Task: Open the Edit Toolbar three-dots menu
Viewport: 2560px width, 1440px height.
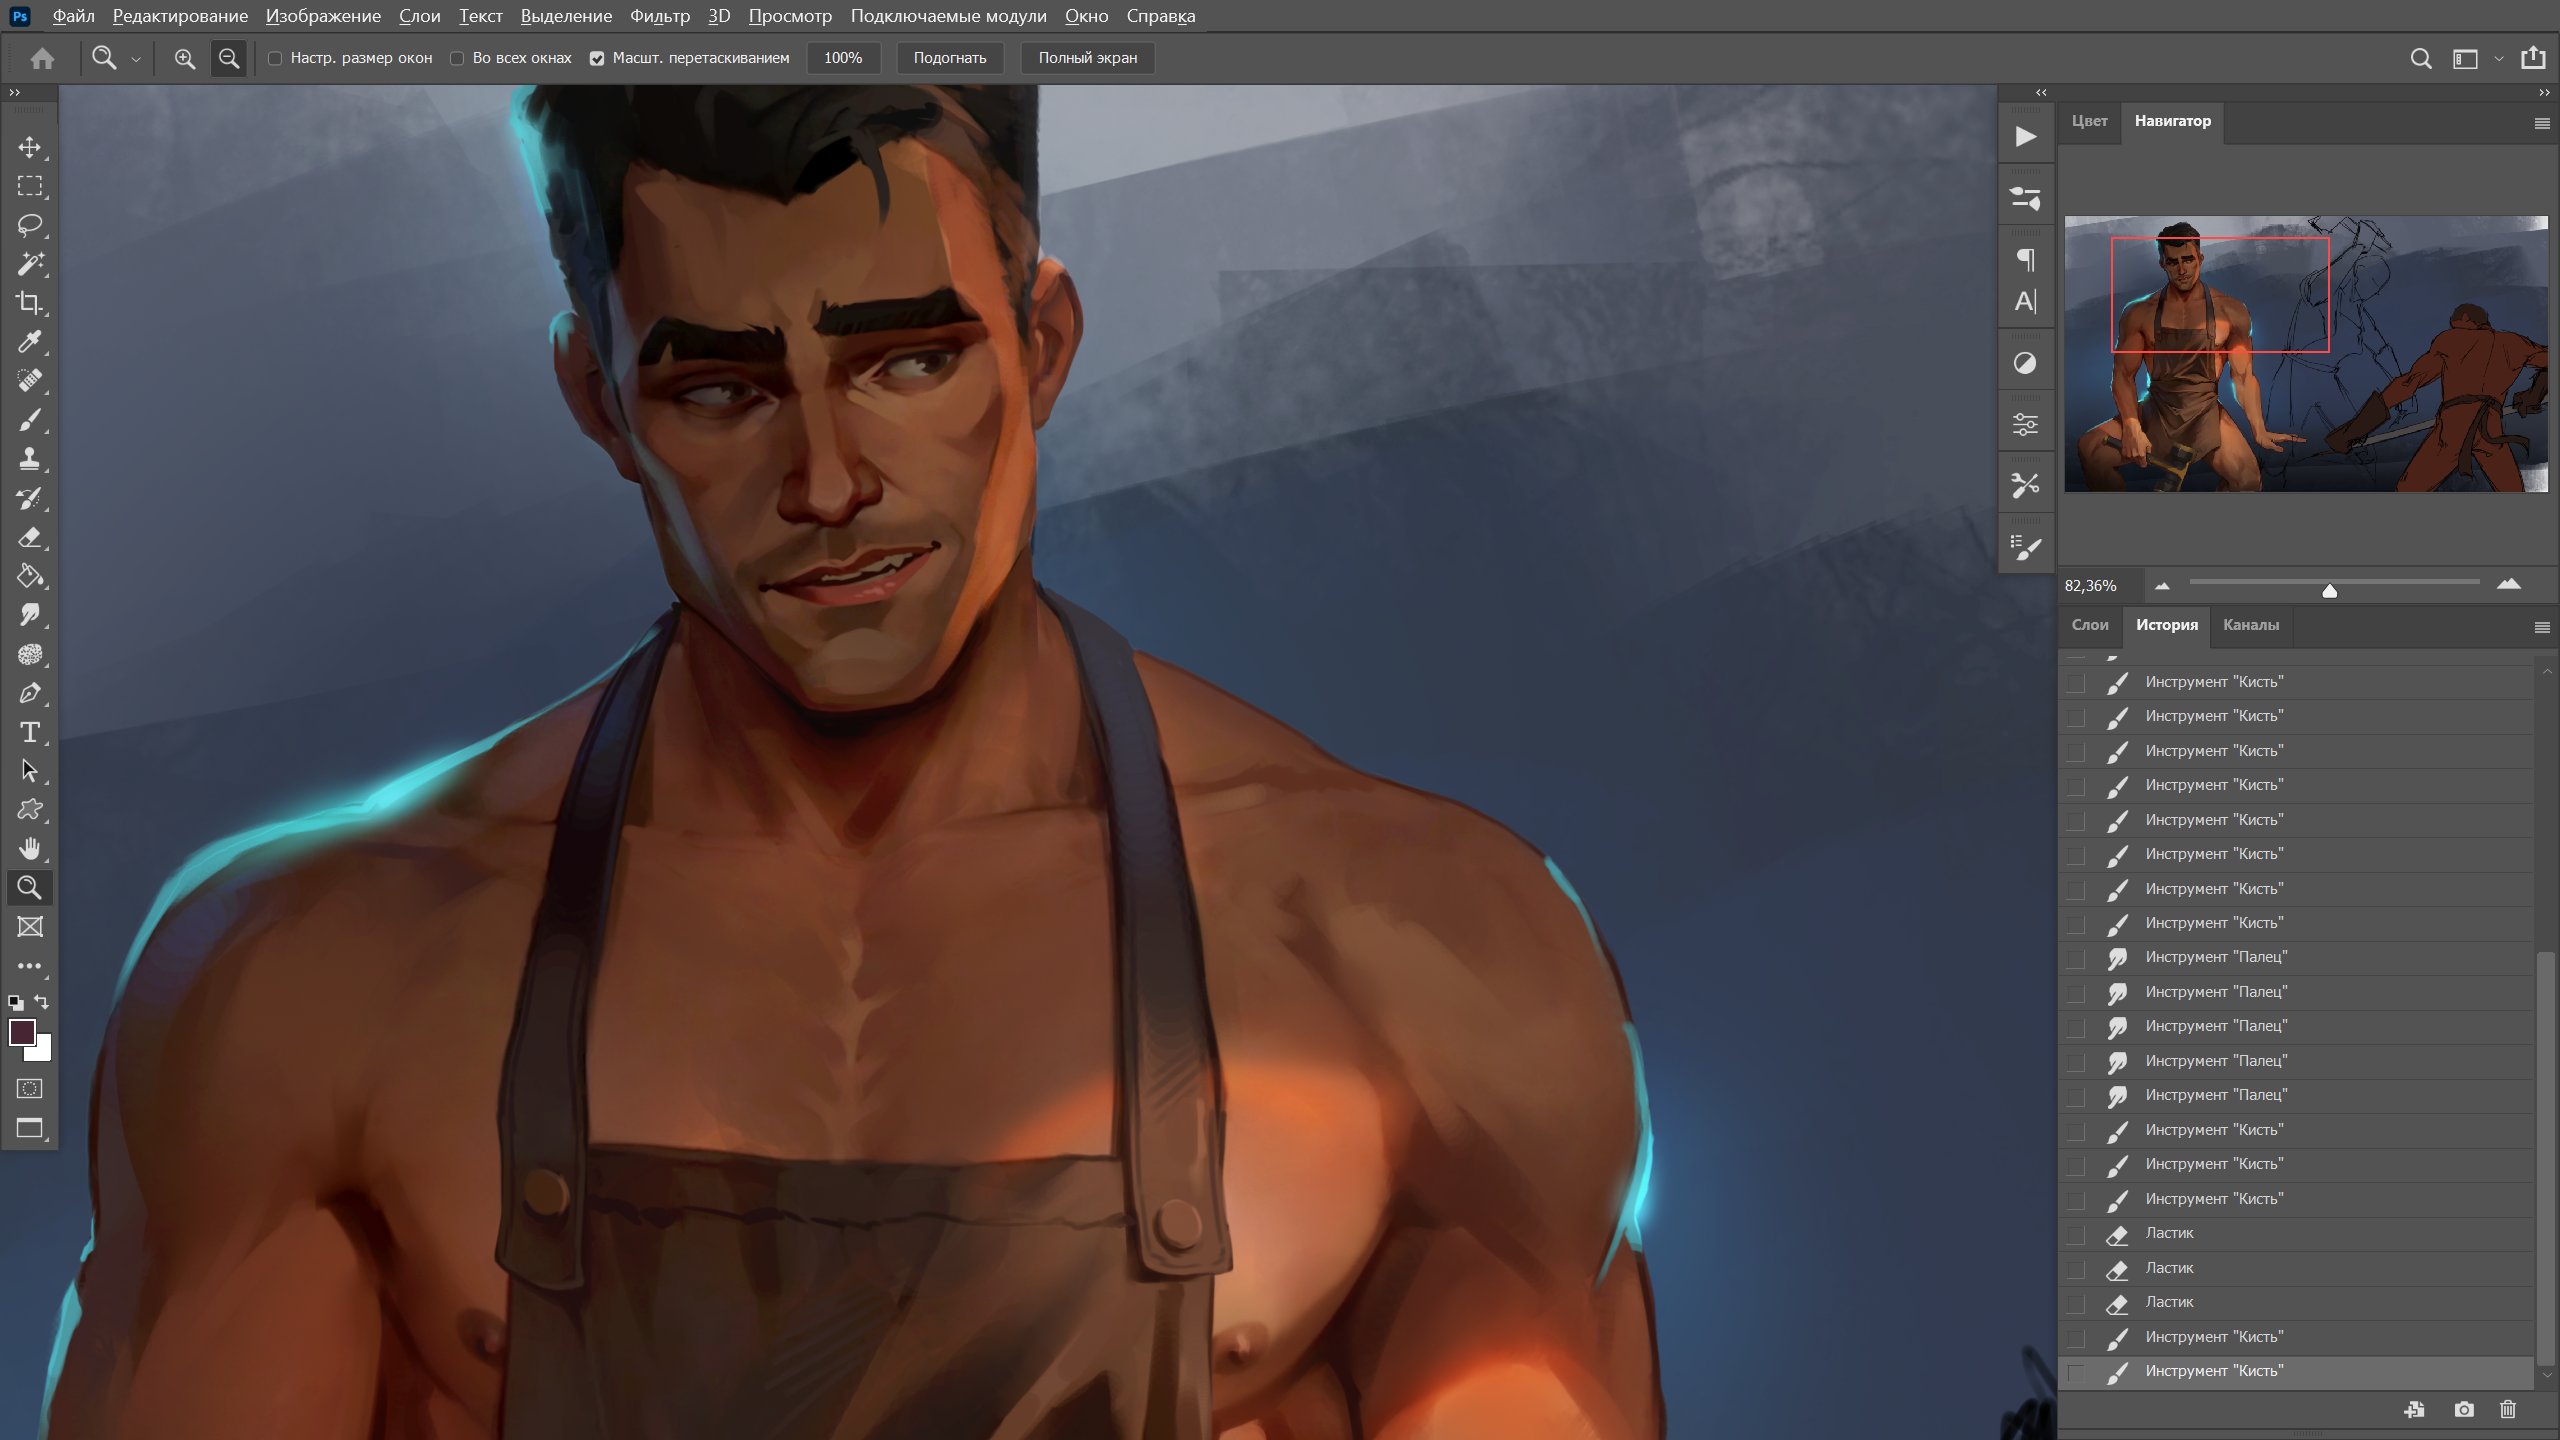Action: (30, 966)
